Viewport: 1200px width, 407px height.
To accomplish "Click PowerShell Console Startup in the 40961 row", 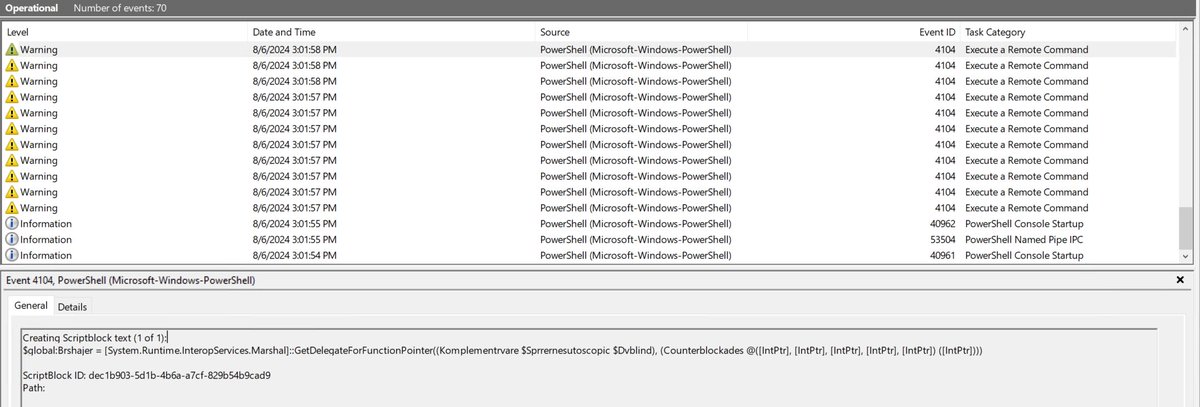I will pos(1024,256).
